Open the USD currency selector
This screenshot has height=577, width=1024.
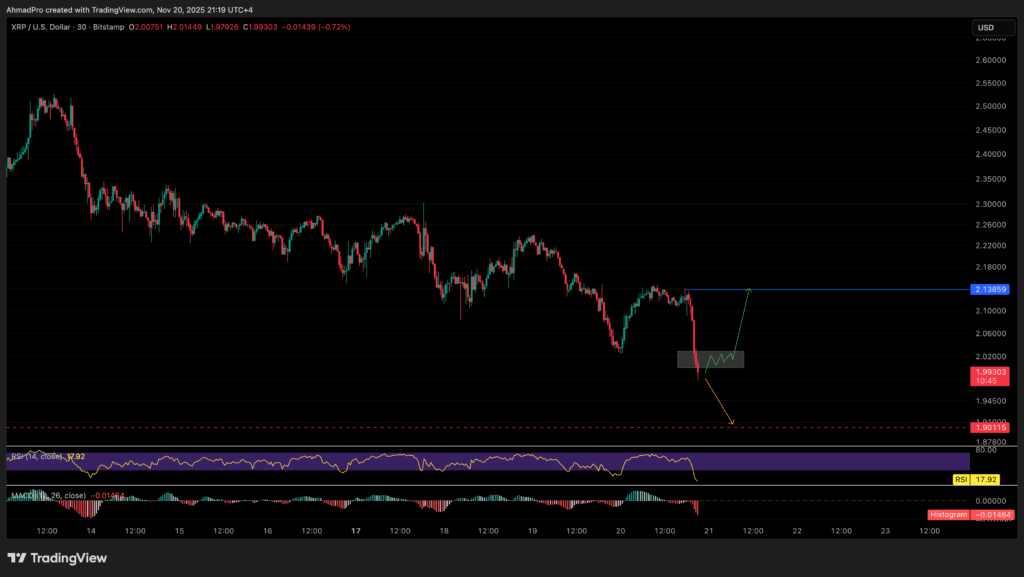986,27
